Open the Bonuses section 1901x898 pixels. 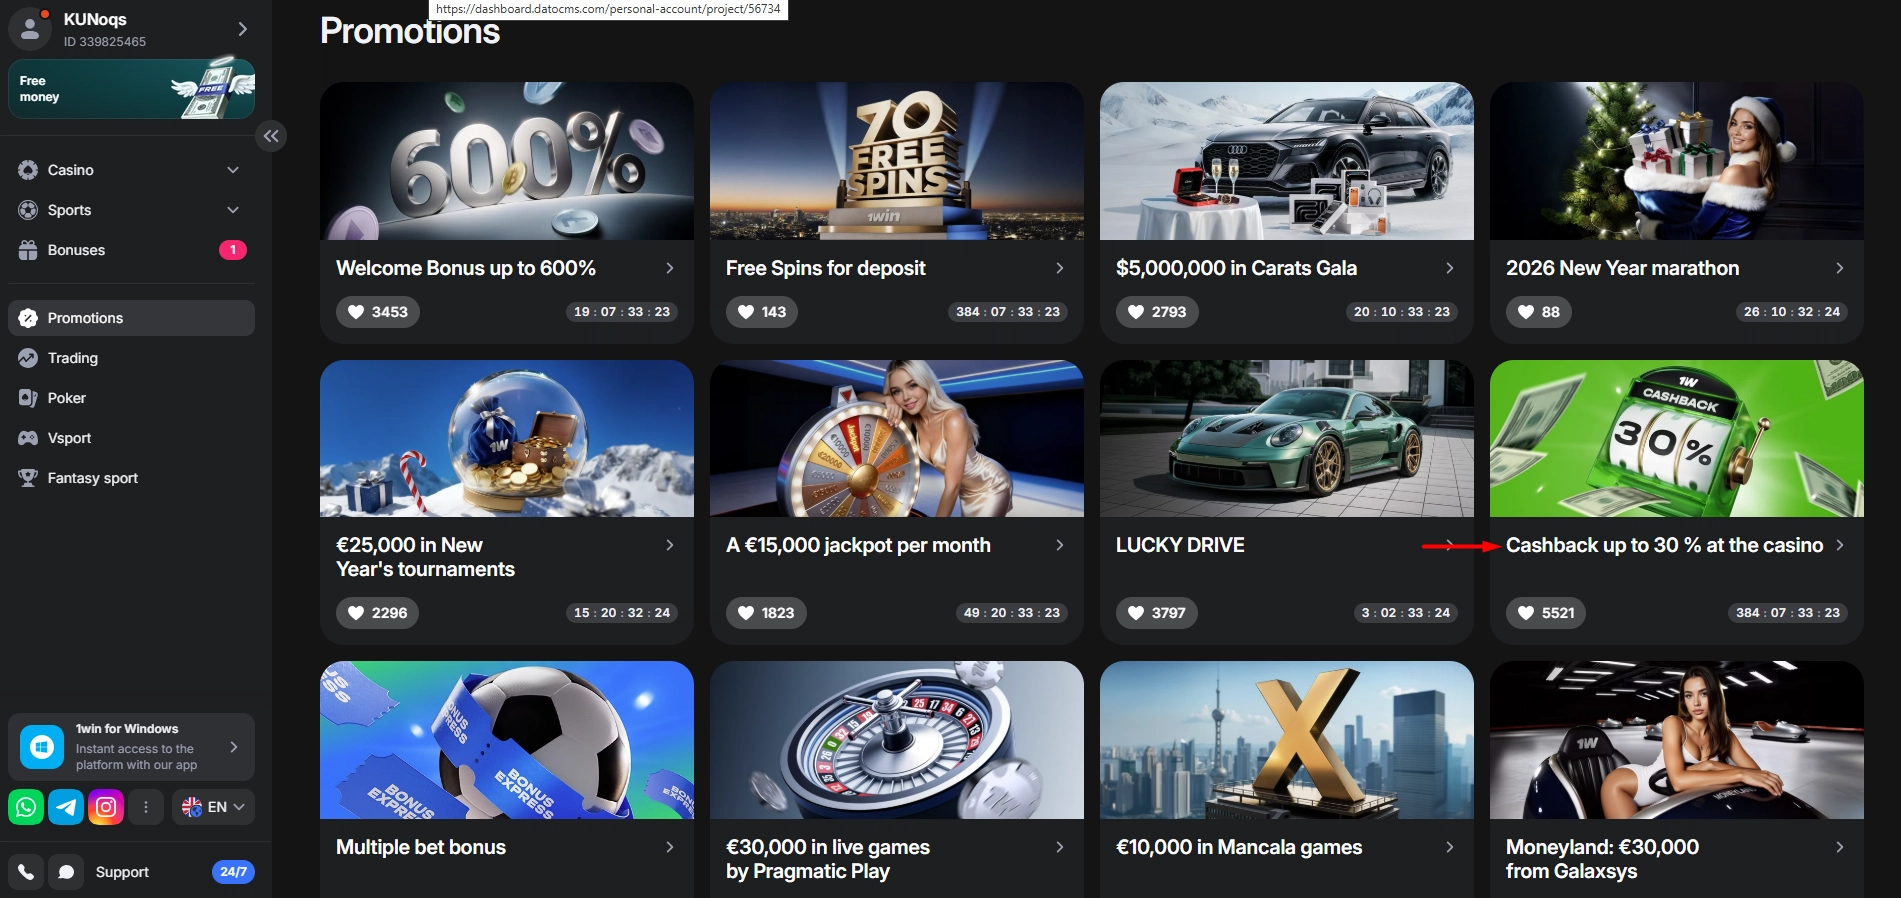point(76,250)
